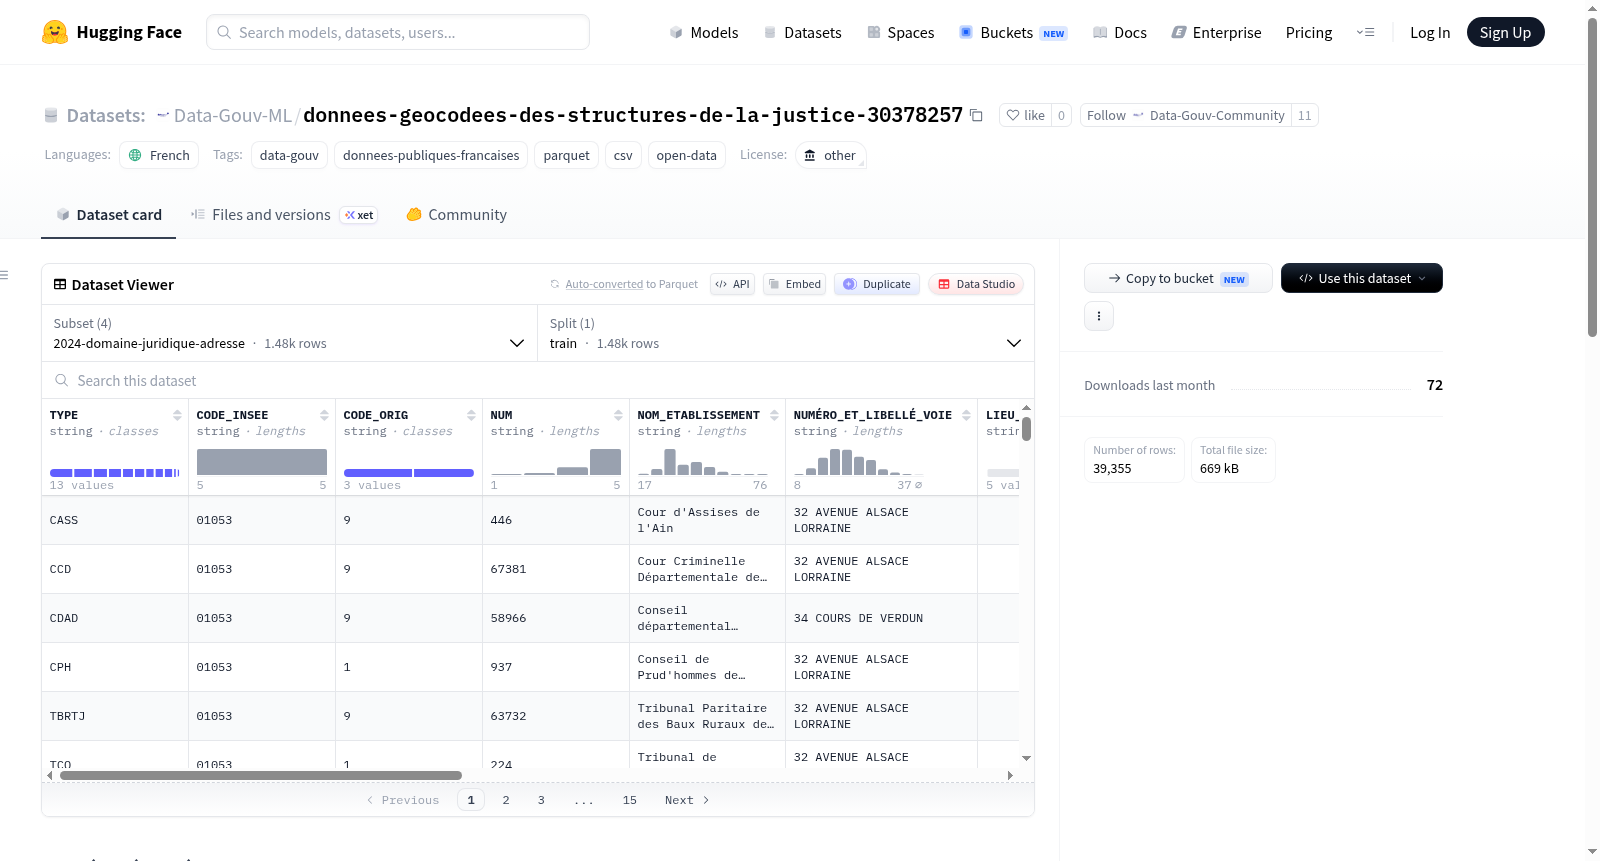The image size is (1600, 861).
Task: Focus the search models, datasets, users field
Action: pos(398,32)
